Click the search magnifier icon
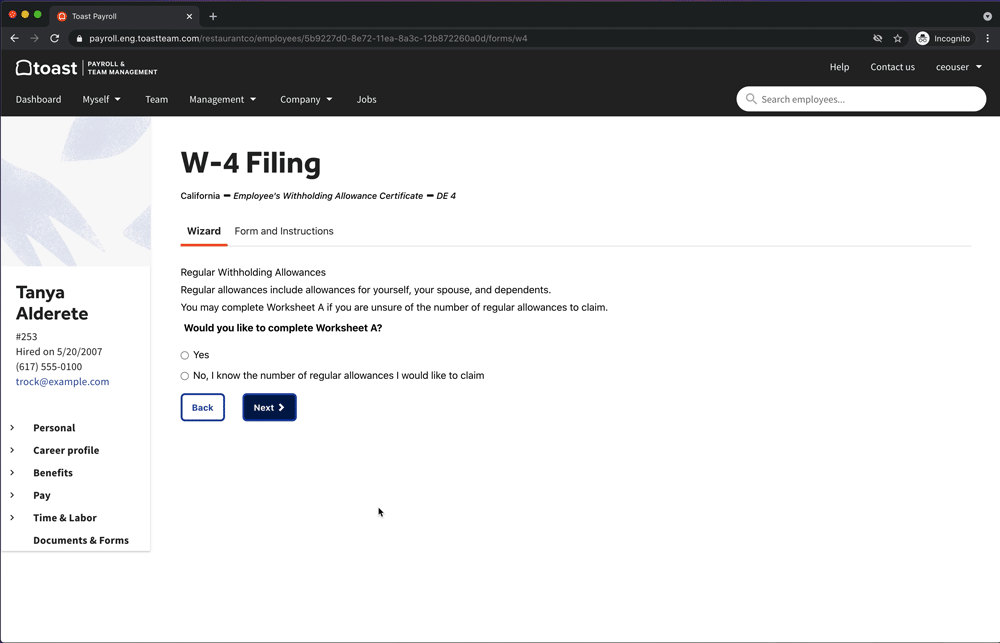 [752, 99]
